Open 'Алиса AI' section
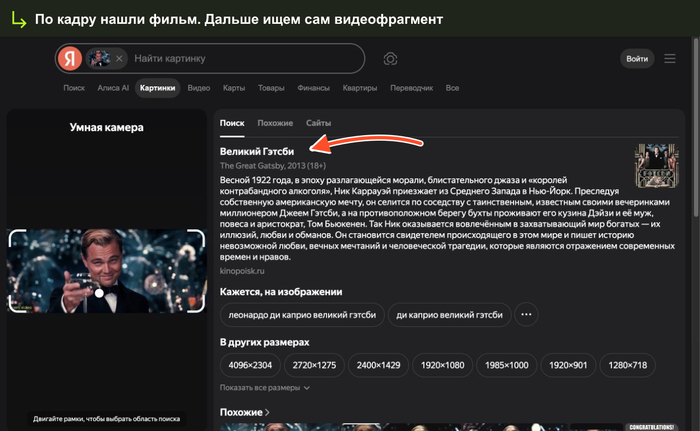This screenshot has height=431, width=700. [113, 88]
